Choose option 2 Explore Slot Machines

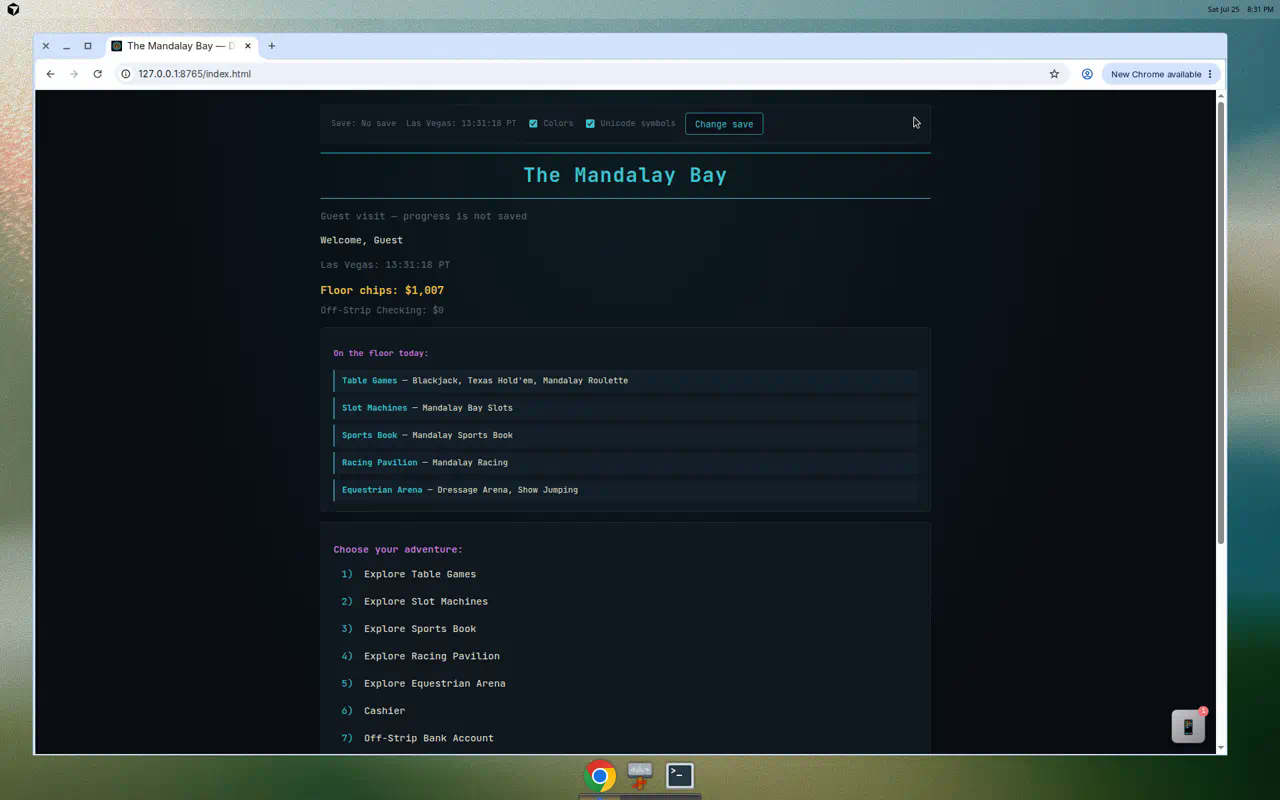(x=625, y=601)
